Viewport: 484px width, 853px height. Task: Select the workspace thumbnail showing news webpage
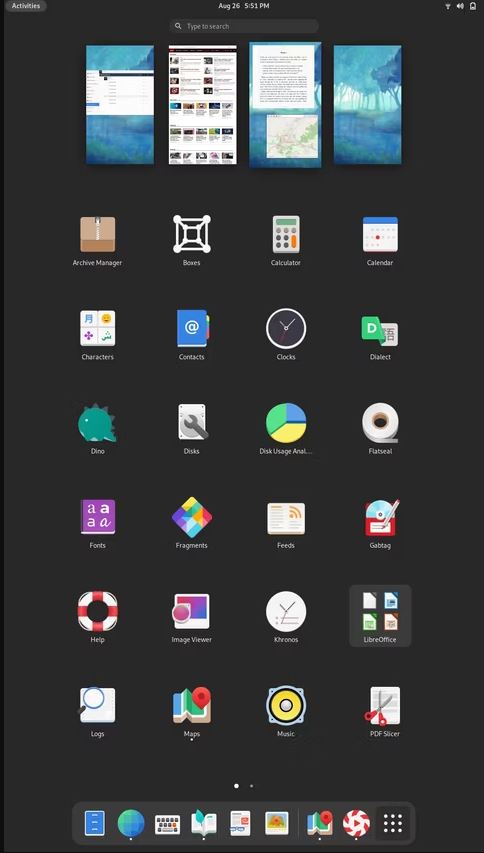coord(203,104)
